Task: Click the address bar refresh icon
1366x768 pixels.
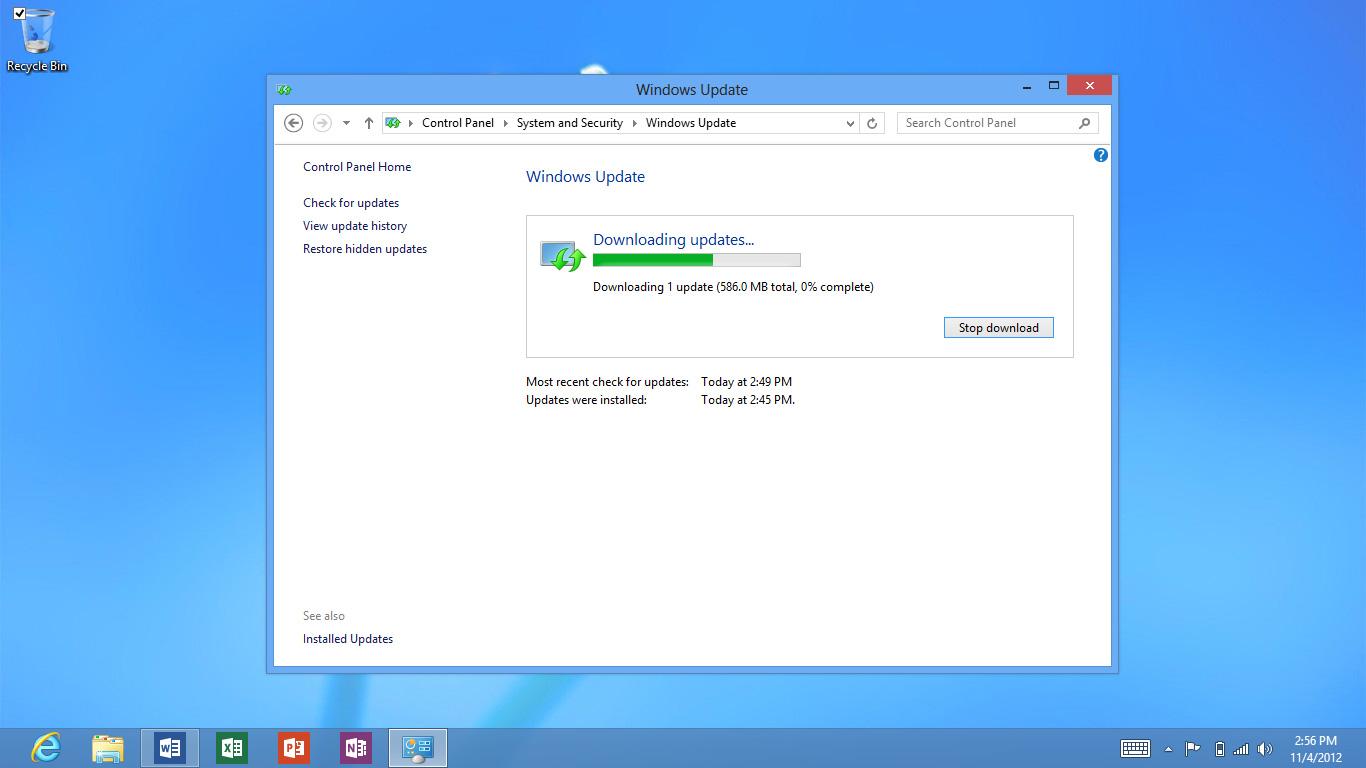Action: (x=871, y=122)
